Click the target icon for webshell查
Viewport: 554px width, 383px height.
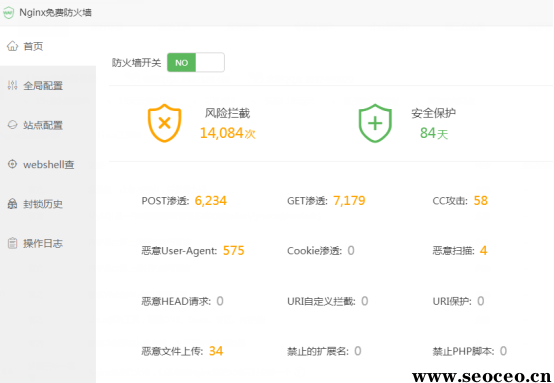pyautogui.click(x=12, y=164)
